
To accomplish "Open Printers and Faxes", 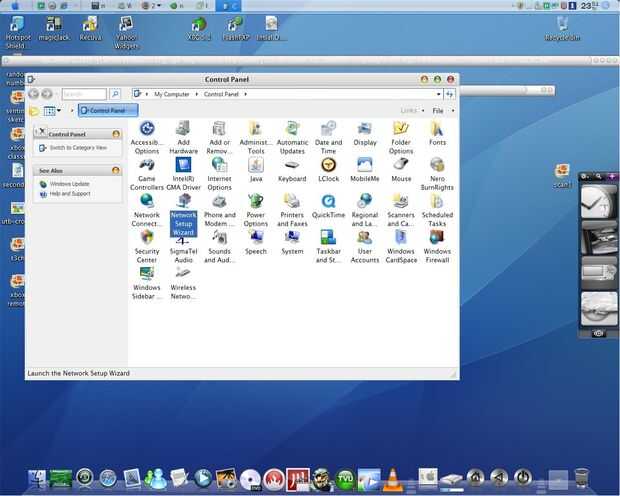I will [292, 210].
